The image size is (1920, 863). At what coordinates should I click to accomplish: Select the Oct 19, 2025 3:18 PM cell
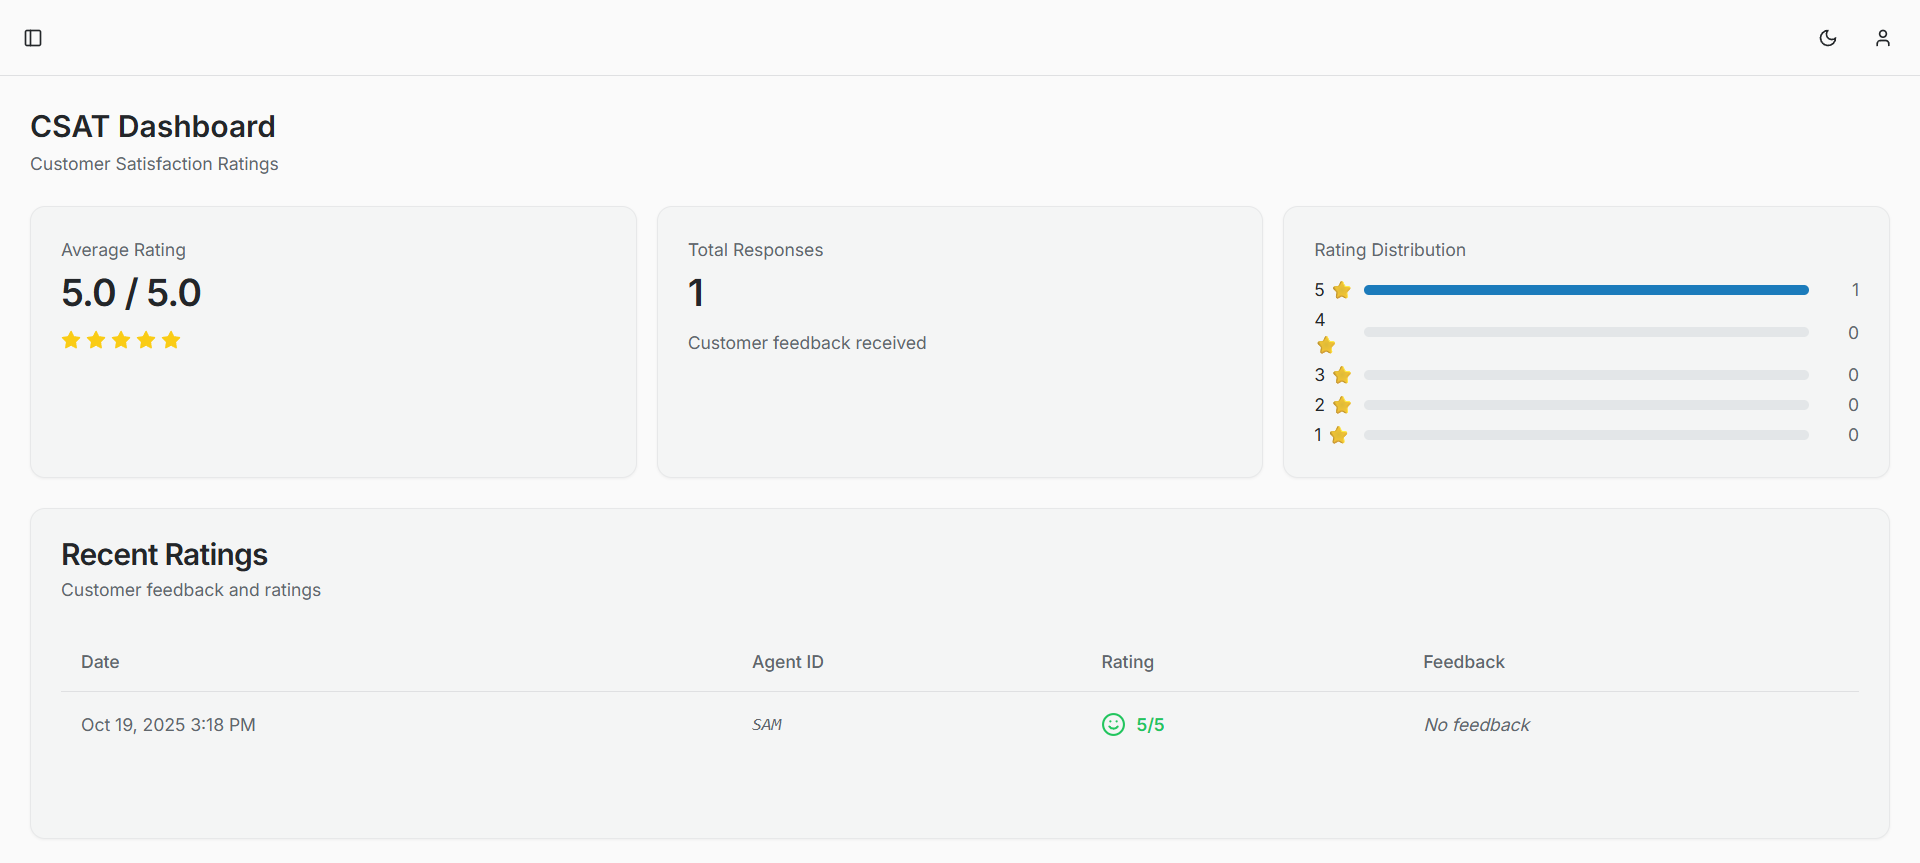coord(168,725)
